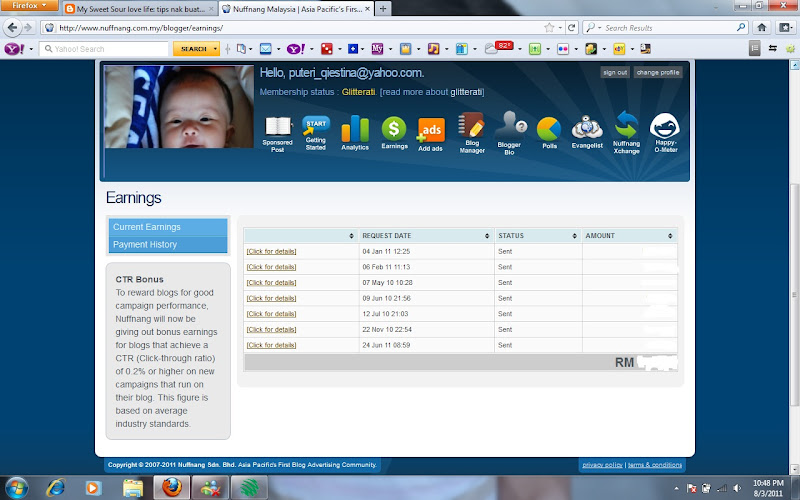800x500 pixels.
Task: Sort the table by REQUEST DATE column
Action: [x=426, y=236]
